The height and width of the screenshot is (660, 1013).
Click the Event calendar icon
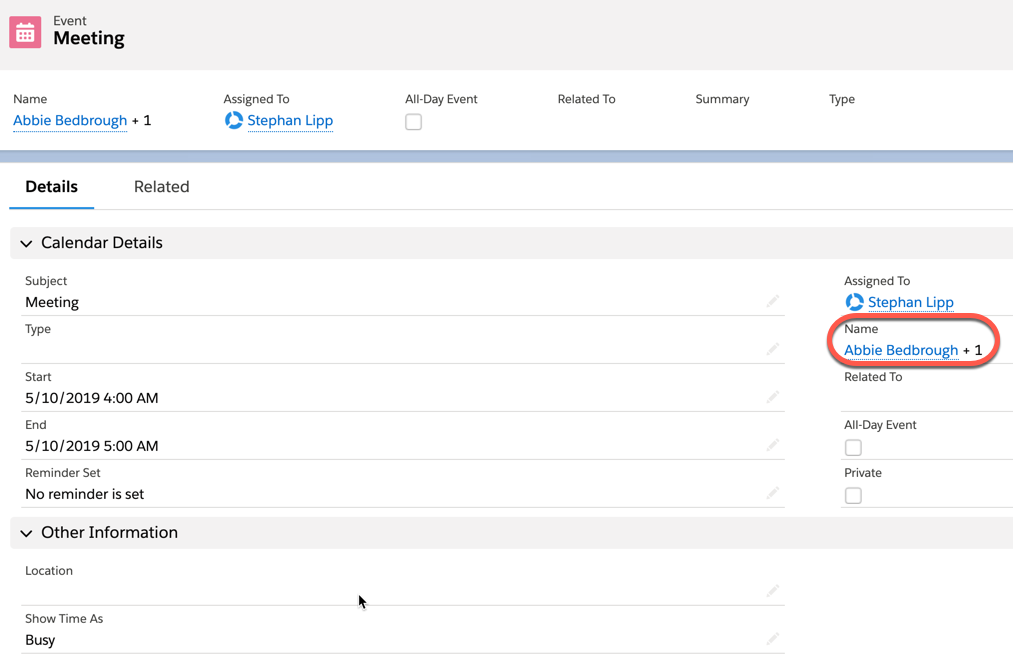pyautogui.click(x=24, y=31)
